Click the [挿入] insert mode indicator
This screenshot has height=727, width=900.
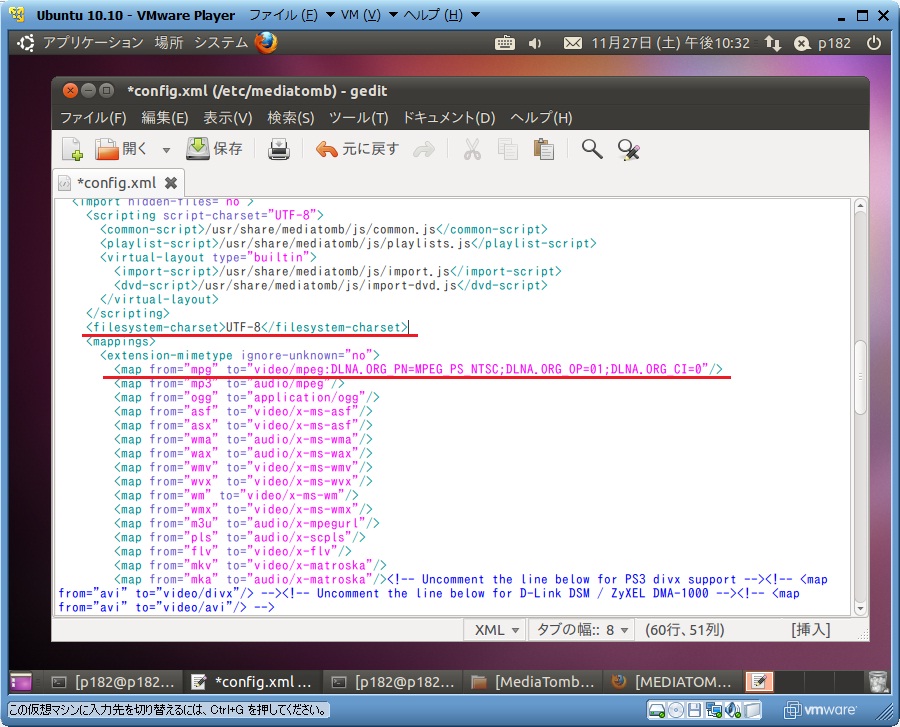(x=810, y=630)
